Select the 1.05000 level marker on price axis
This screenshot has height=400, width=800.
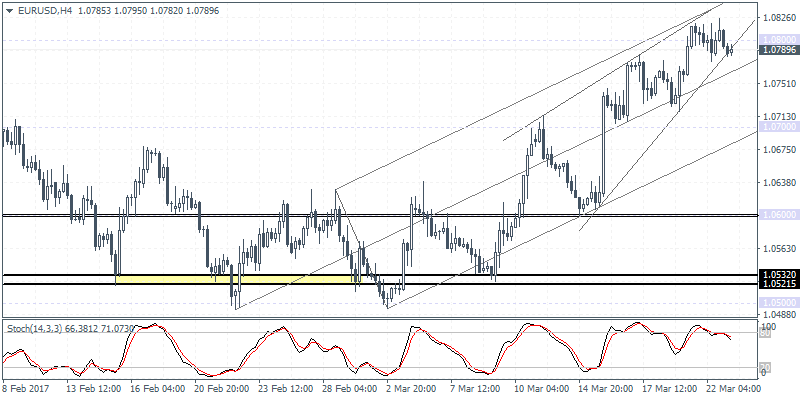[777, 302]
